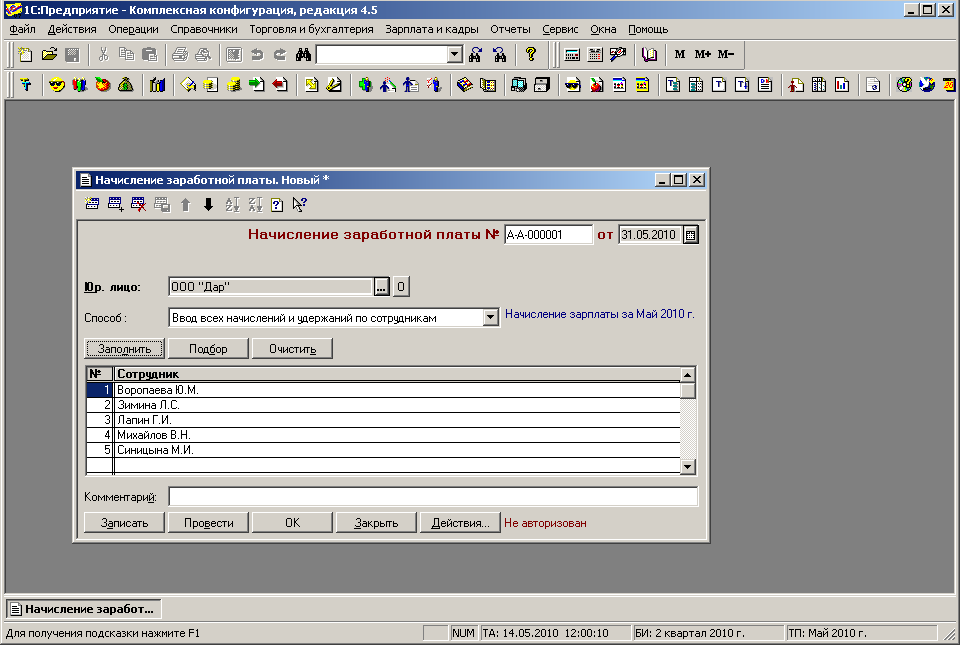Viewport: 960px width, 645px height.
Task: Click into the Комментарий text field
Action: pyautogui.click(x=433, y=497)
